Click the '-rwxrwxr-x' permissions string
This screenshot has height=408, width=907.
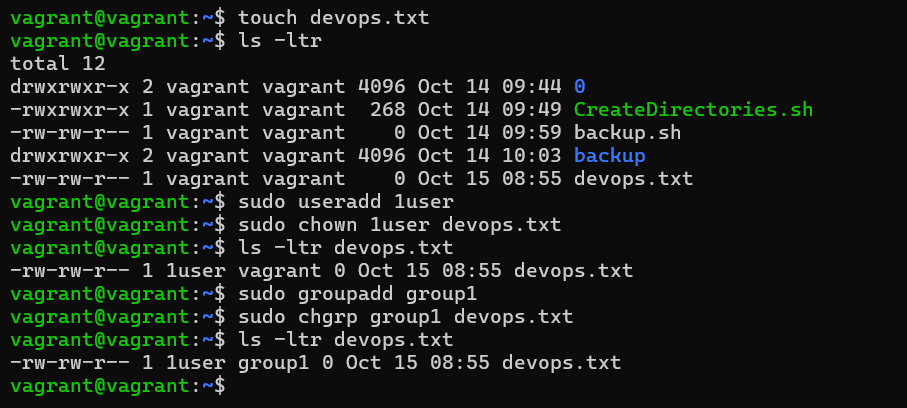coord(70,110)
